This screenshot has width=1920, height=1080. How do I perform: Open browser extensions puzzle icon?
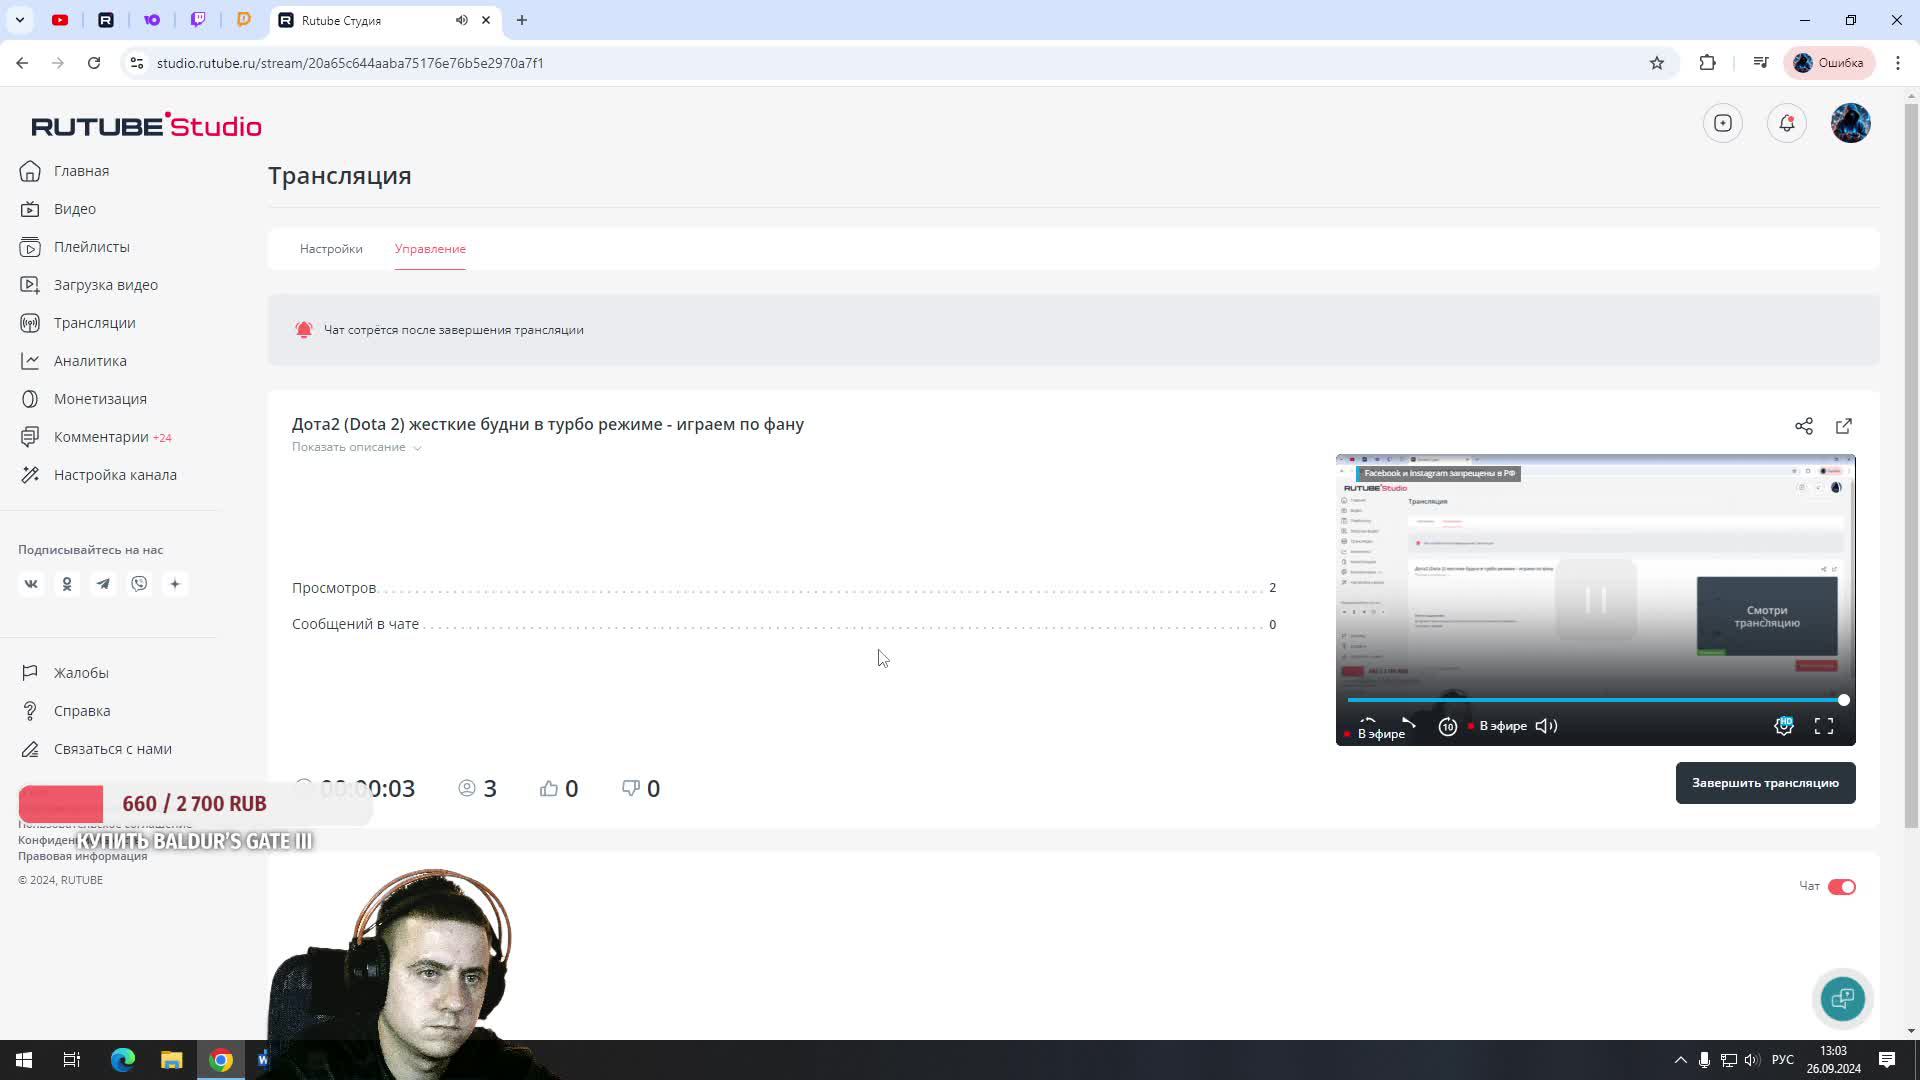(x=1707, y=63)
